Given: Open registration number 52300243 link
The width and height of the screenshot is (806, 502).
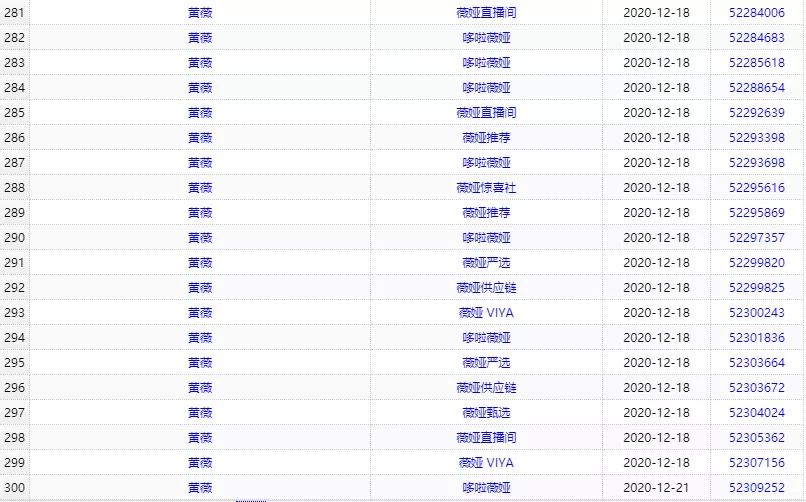Looking at the screenshot, I should [757, 312].
